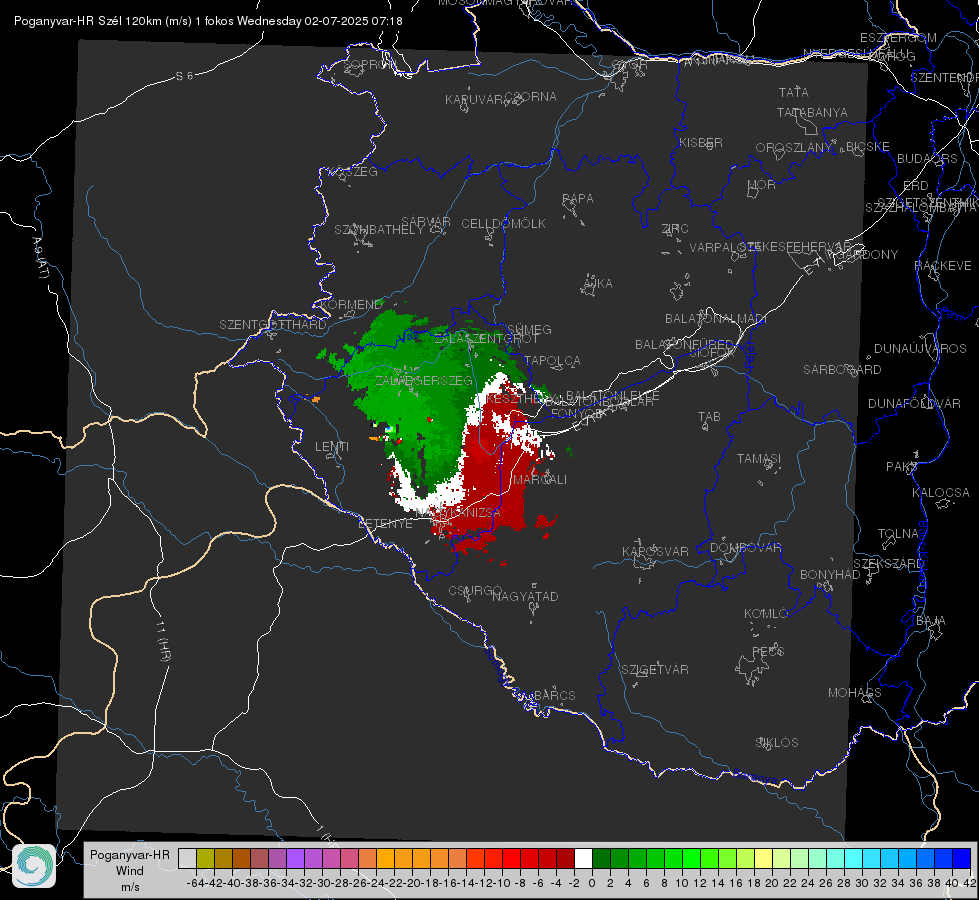Click the PÁPA city label
Viewport: 979px width, 900px height.
tap(578, 199)
